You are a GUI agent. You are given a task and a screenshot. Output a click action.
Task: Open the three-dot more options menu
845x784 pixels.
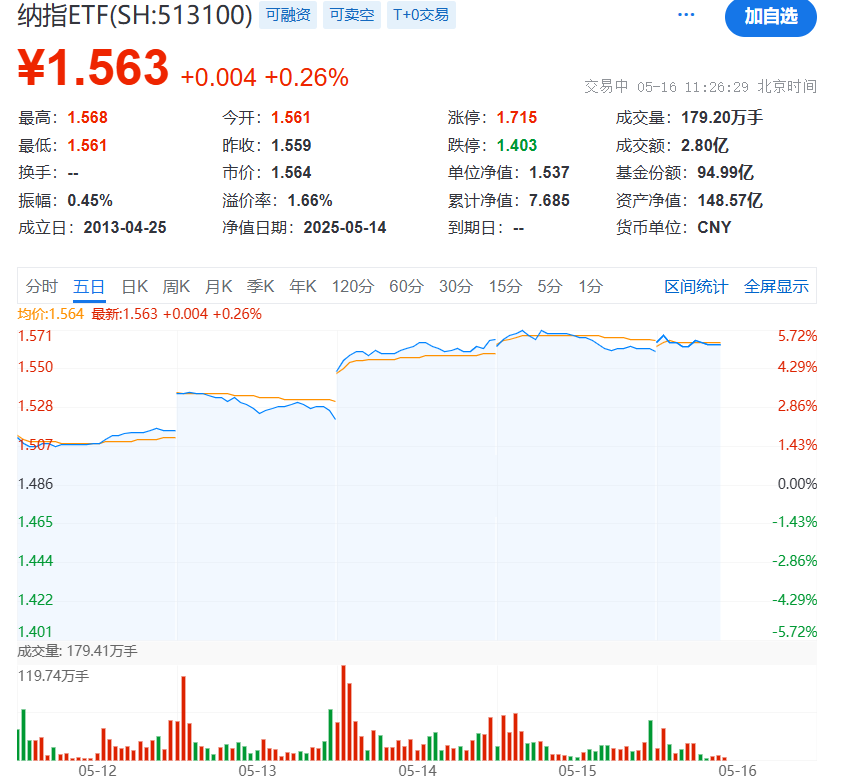coord(685,15)
